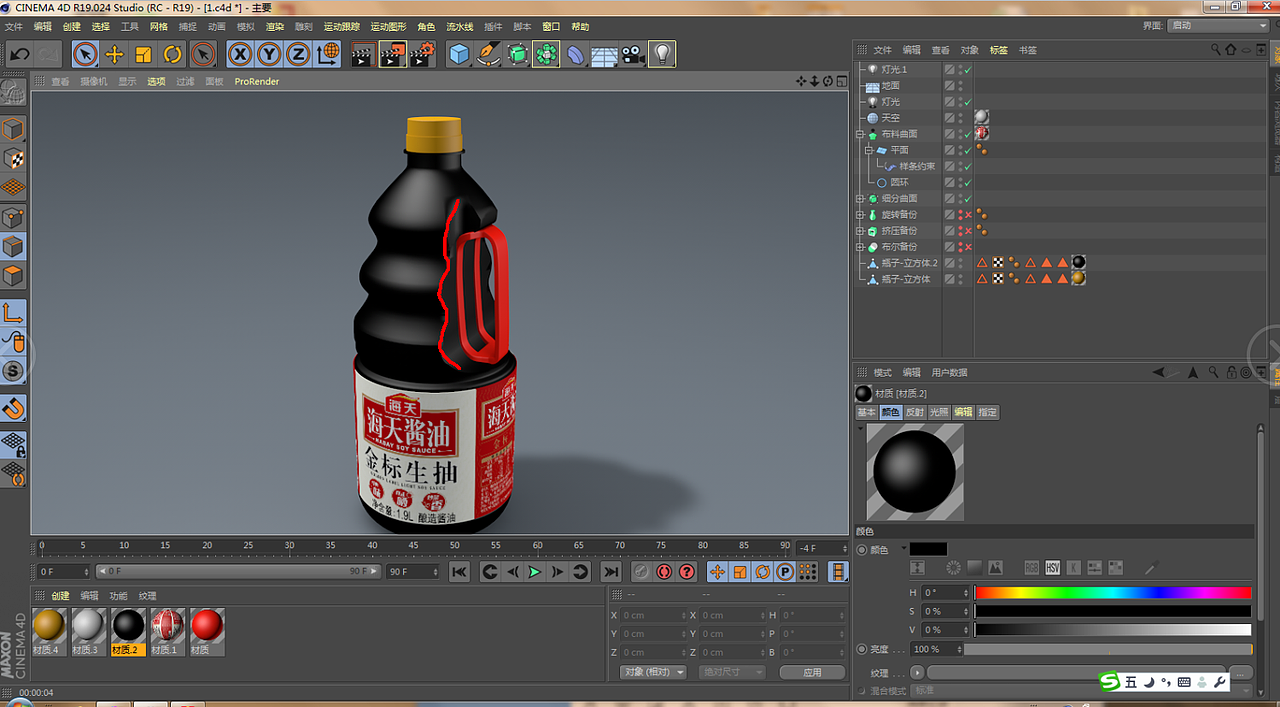Image resolution: width=1280 pixels, height=707 pixels.
Task: Enable 旋转备份 via red X
Action: click(968, 214)
